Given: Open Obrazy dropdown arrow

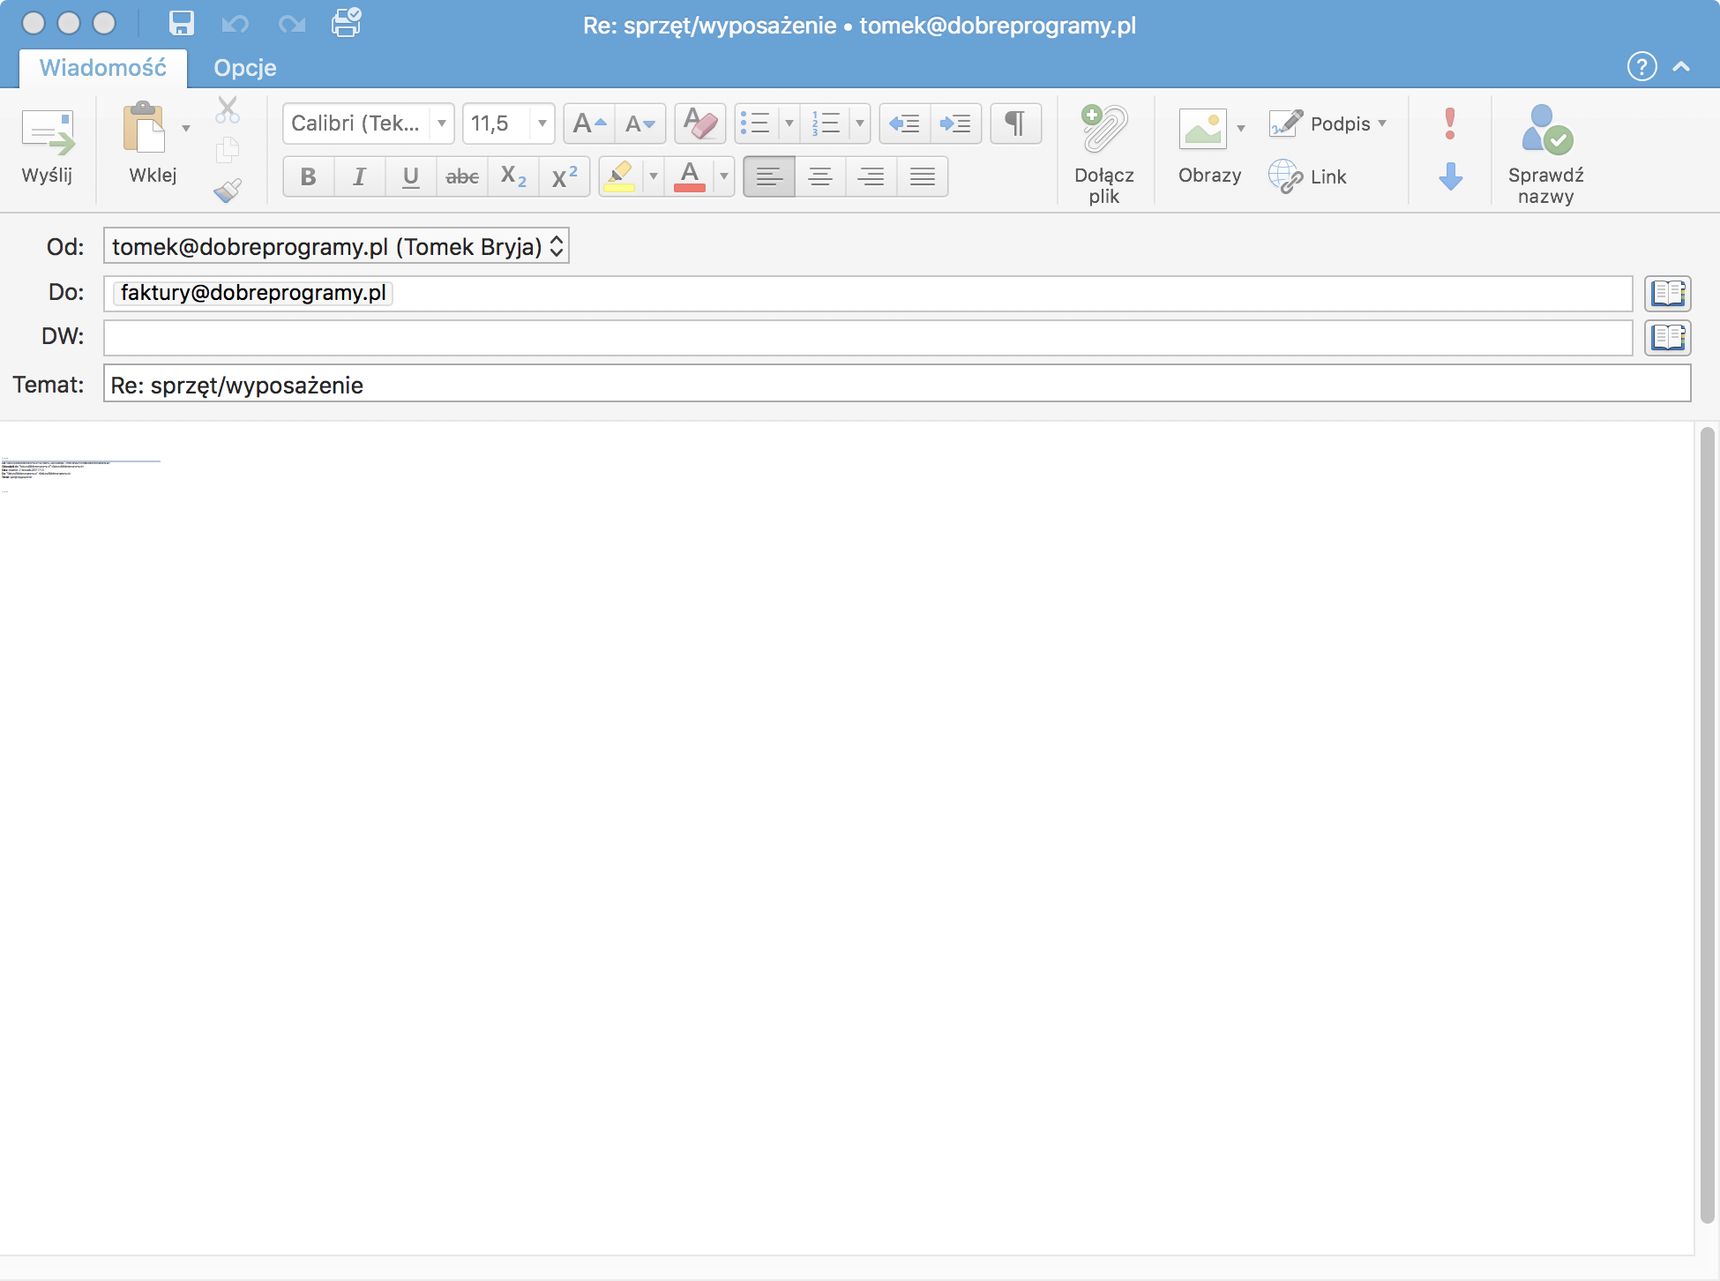Looking at the screenshot, I should pos(1241,128).
